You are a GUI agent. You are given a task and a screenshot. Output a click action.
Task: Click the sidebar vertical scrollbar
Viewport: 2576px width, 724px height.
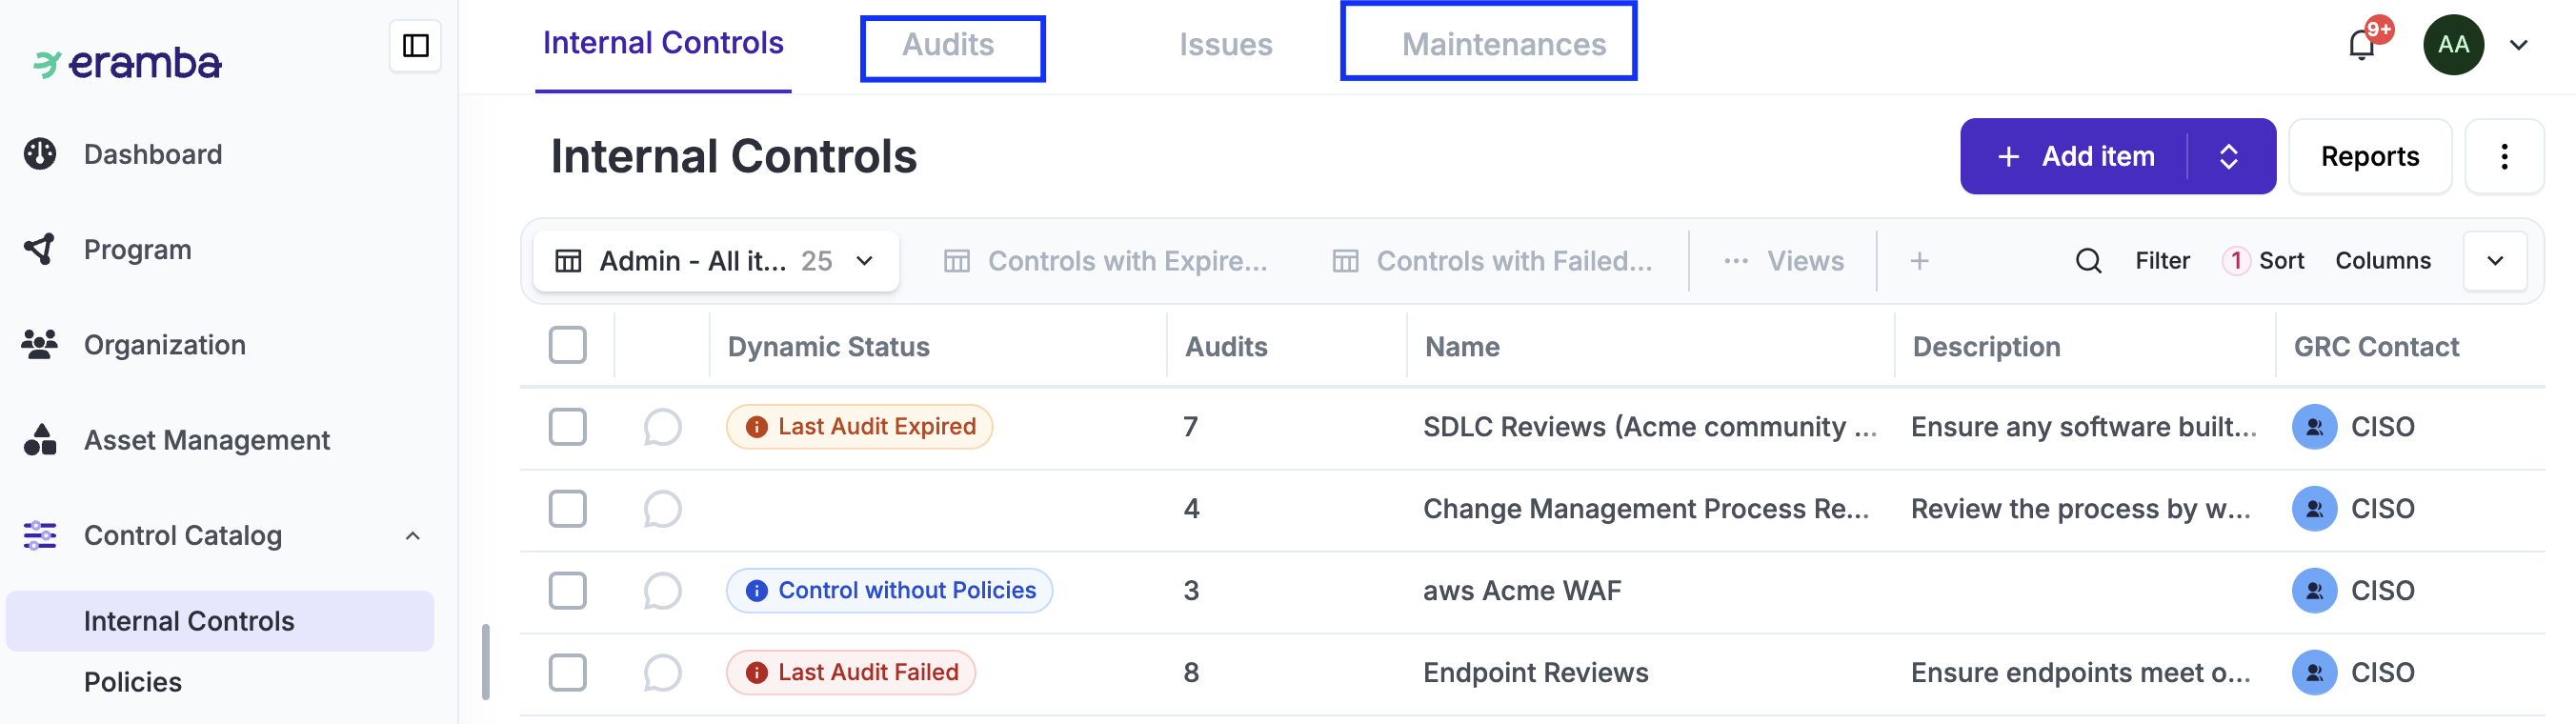486,661
